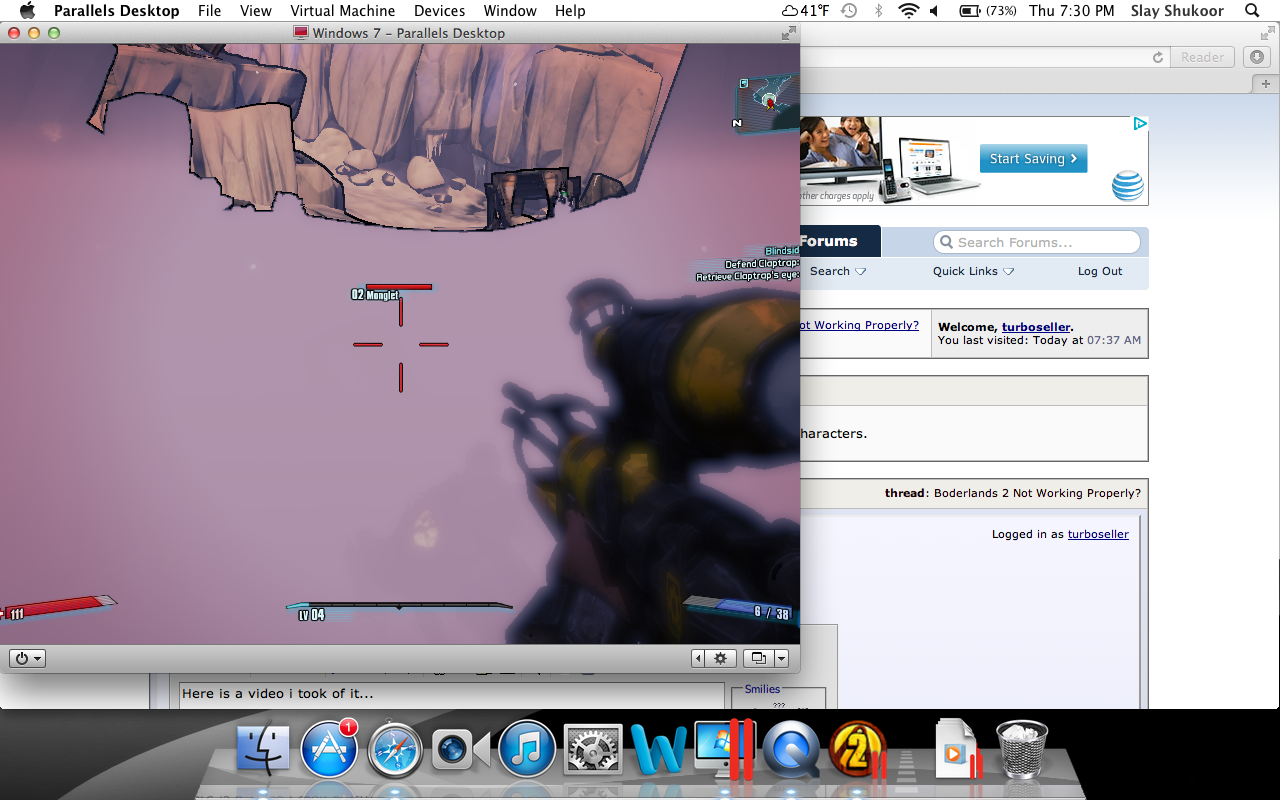Screen dimensions: 1280x800
Task: Open the battery status (73%) menu
Action: pyautogui.click(x=988, y=11)
